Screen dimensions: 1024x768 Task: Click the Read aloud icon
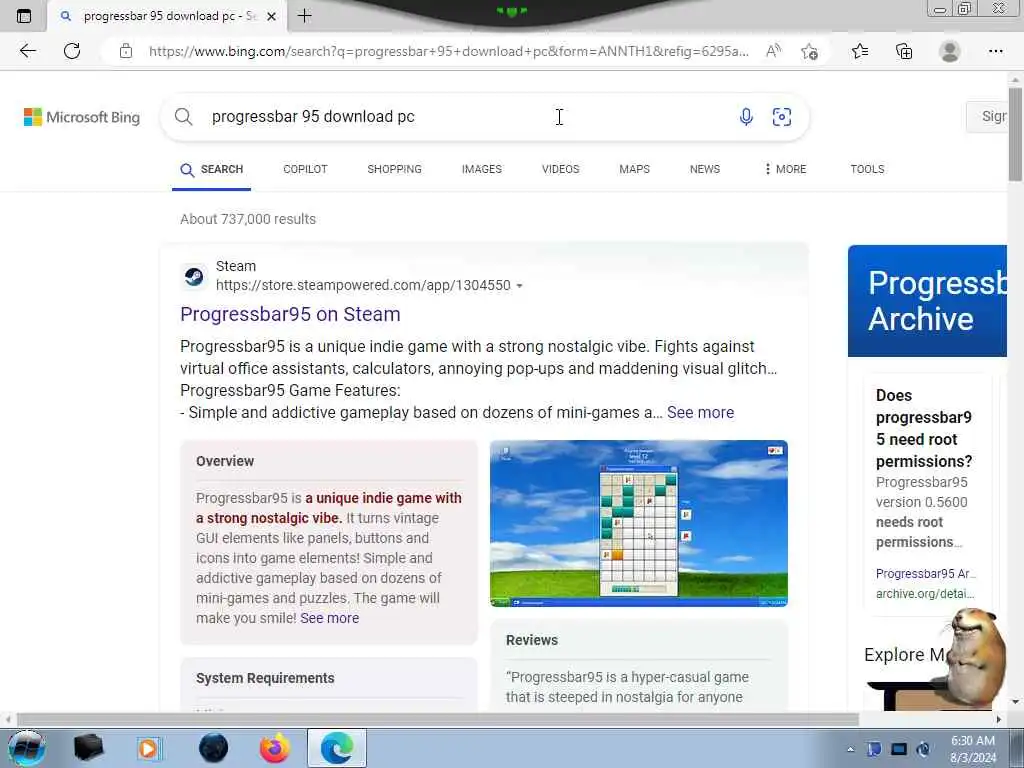coord(773,51)
